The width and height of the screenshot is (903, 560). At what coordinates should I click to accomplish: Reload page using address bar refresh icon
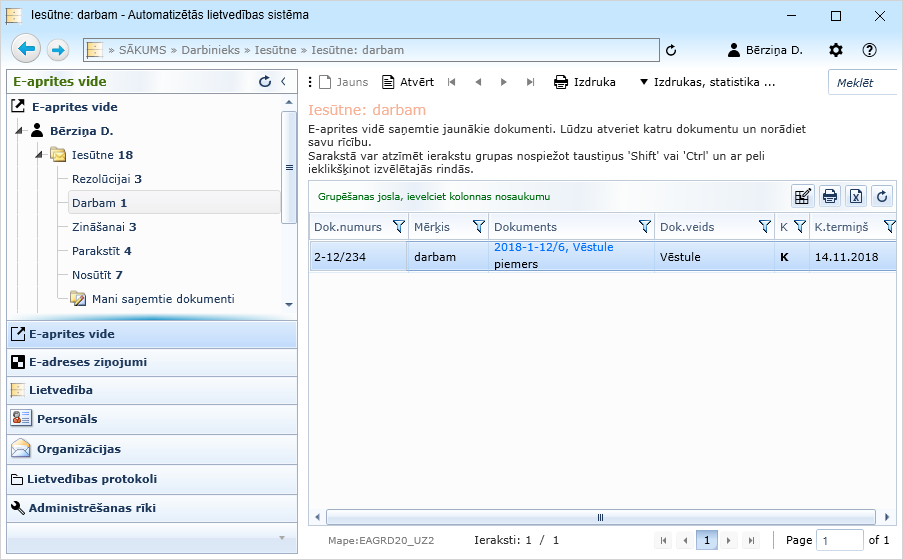point(671,50)
